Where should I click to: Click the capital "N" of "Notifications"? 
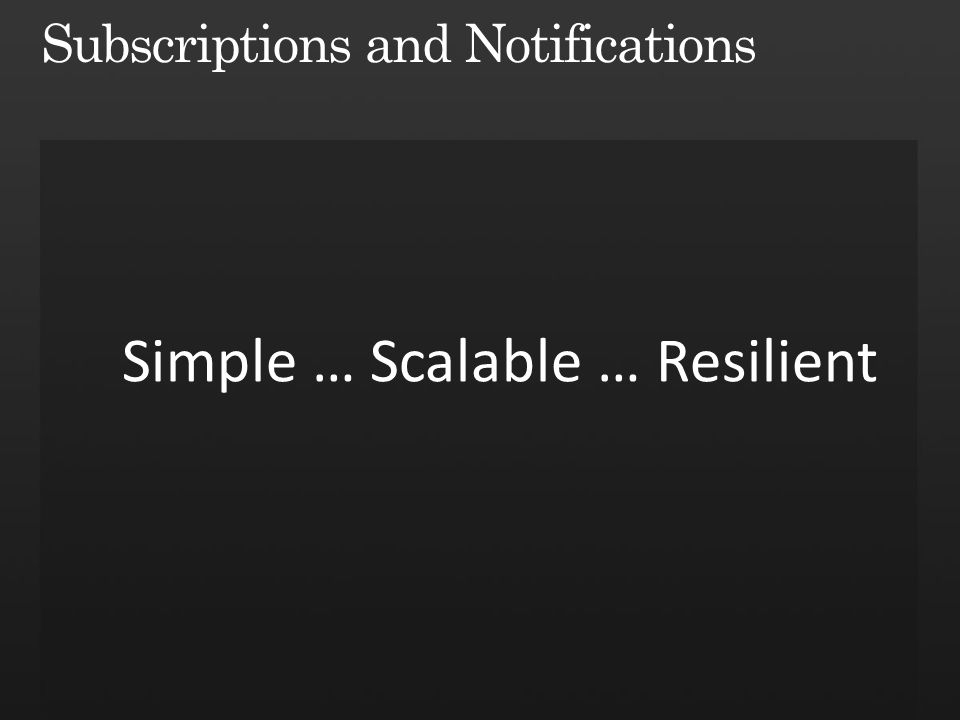[x=487, y=43]
